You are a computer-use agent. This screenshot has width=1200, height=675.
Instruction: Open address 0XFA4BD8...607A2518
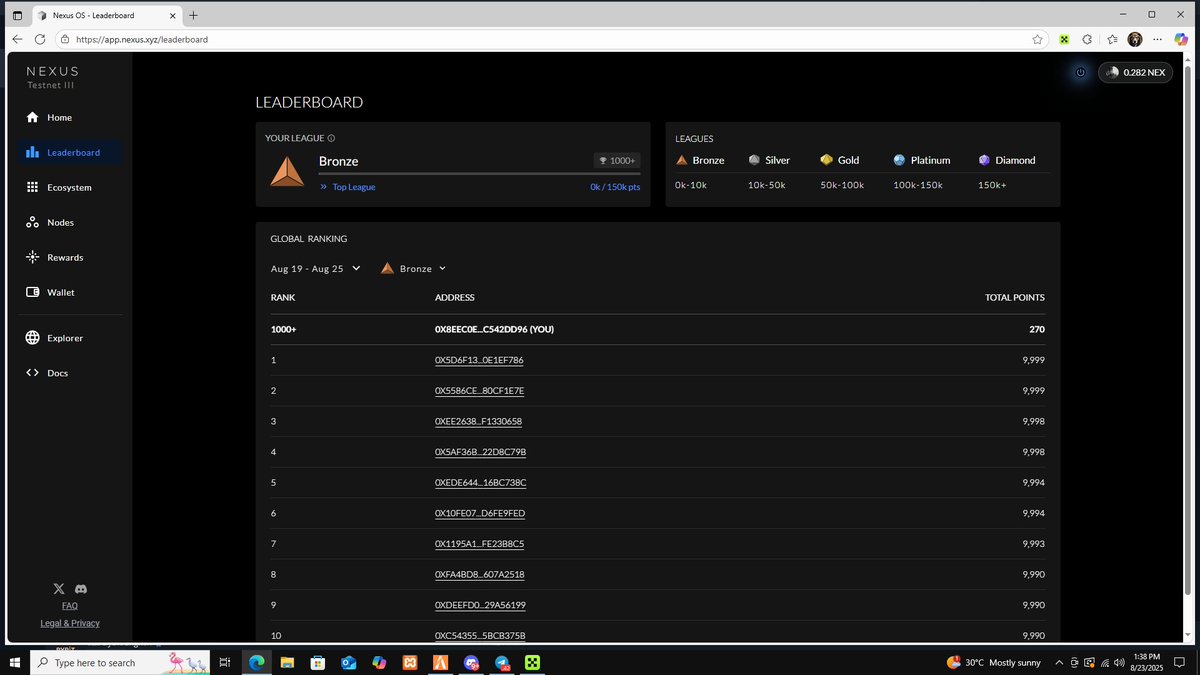[x=480, y=574]
